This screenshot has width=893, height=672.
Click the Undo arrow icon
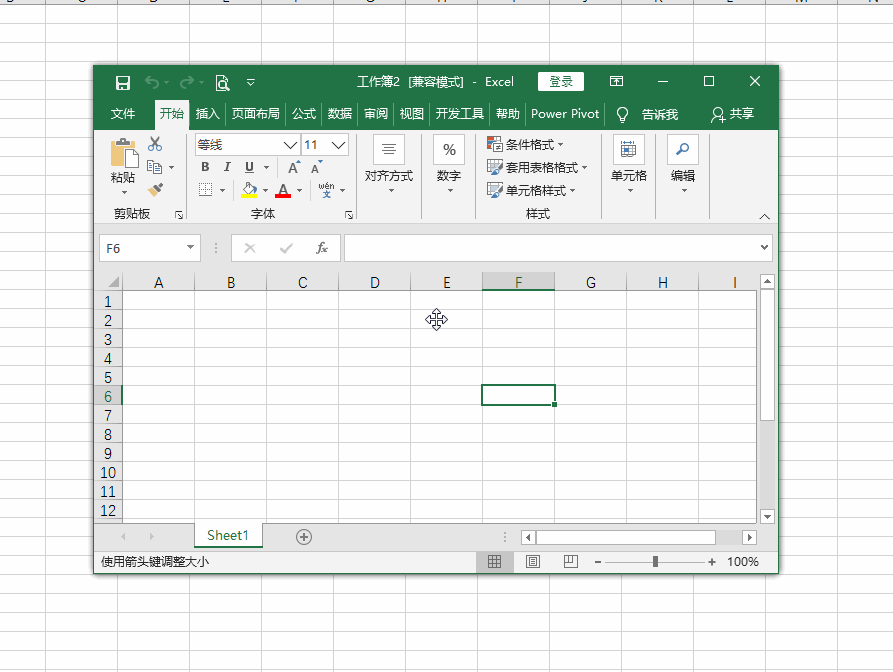[x=151, y=83]
